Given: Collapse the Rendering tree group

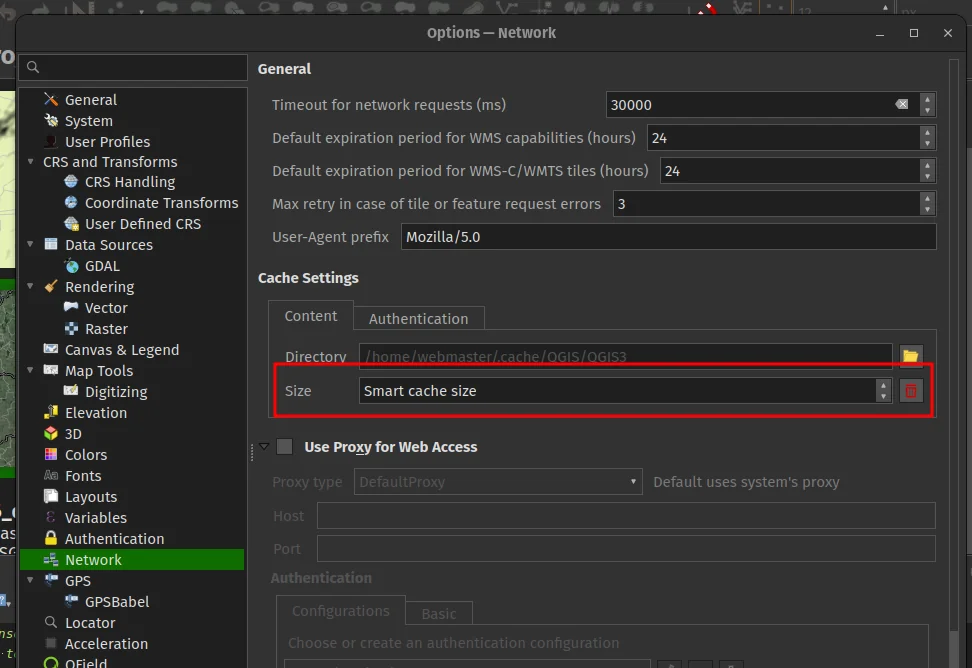Looking at the screenshot, I should coord(31,287).
